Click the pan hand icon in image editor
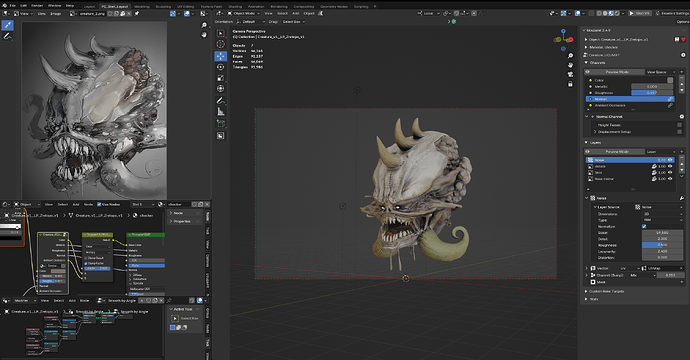Screen dimensions: 690x360 click(x=204, y=34)
